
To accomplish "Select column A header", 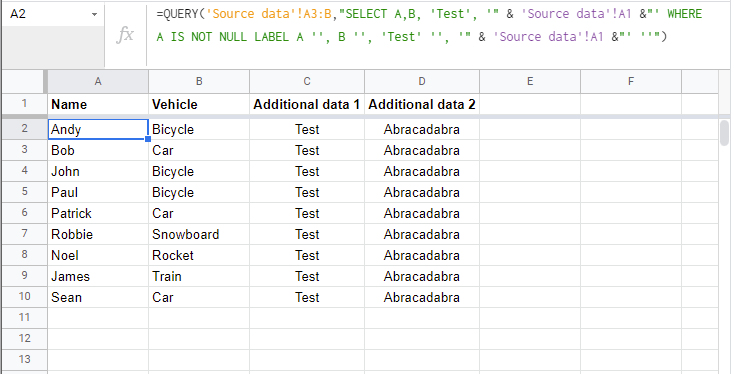I will pos(98,81).
